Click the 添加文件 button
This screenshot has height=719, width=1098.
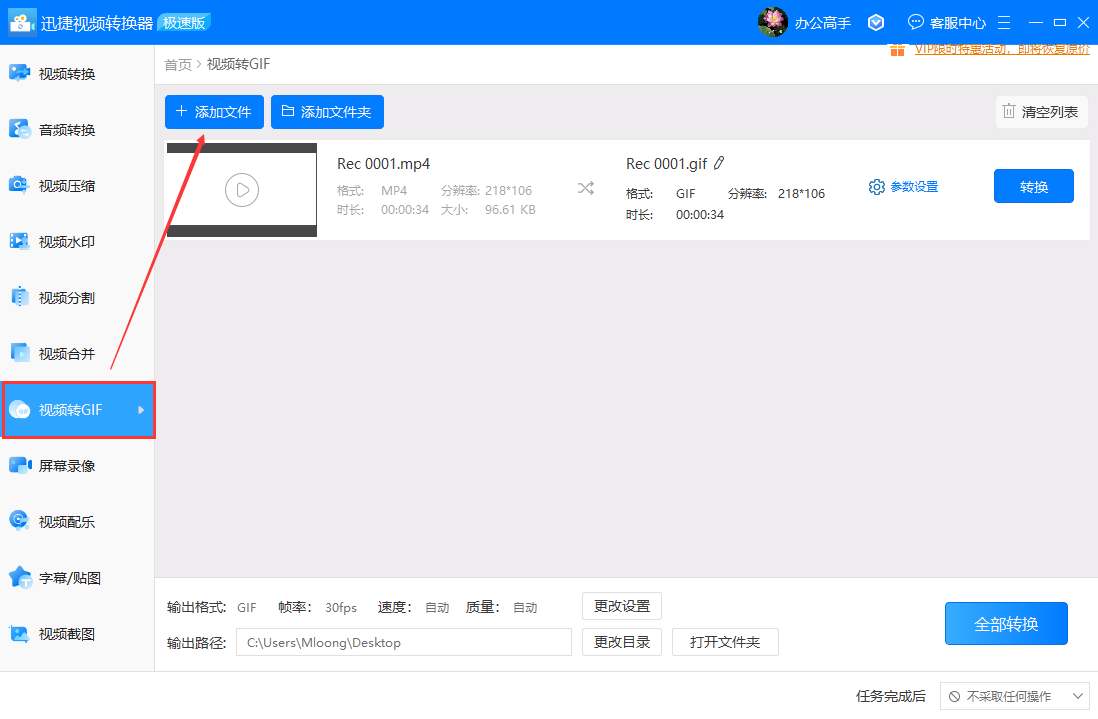coord(213,111)
